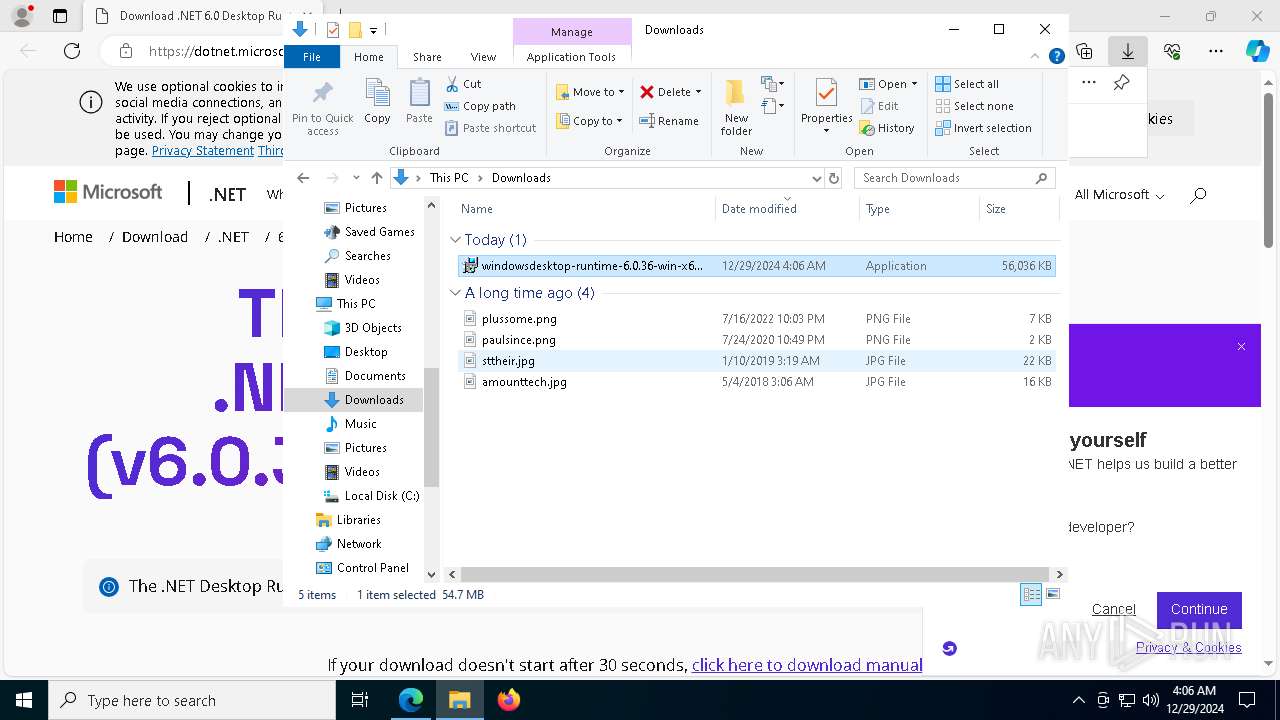
Task: Open the Move to dropdown
Action: tap(590, 92)
